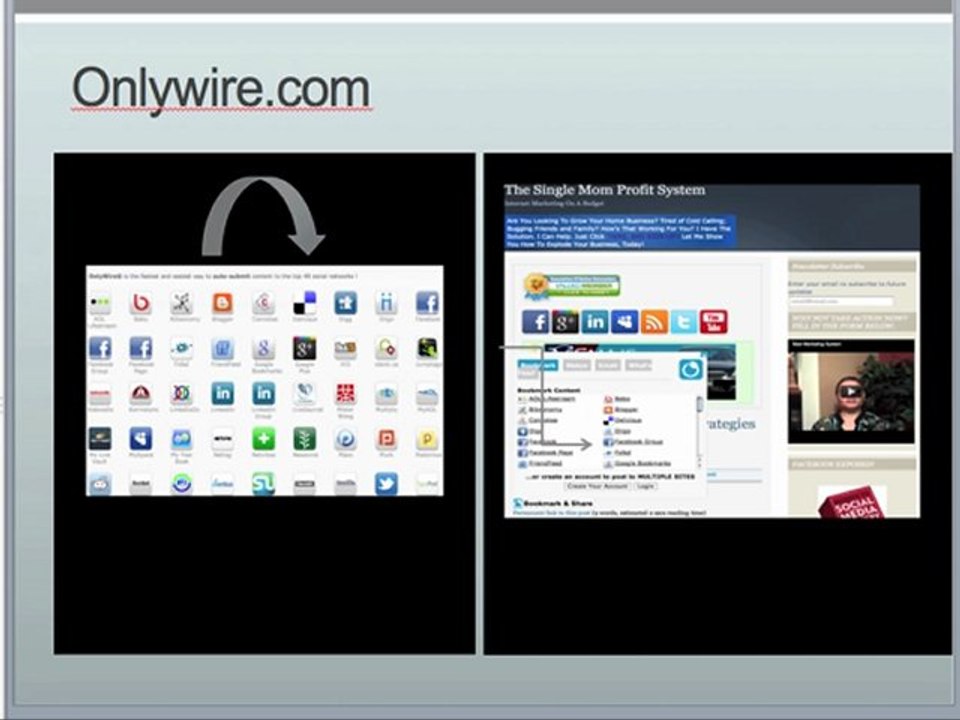Click the red YouTube button on blog

tap(714, 322)
